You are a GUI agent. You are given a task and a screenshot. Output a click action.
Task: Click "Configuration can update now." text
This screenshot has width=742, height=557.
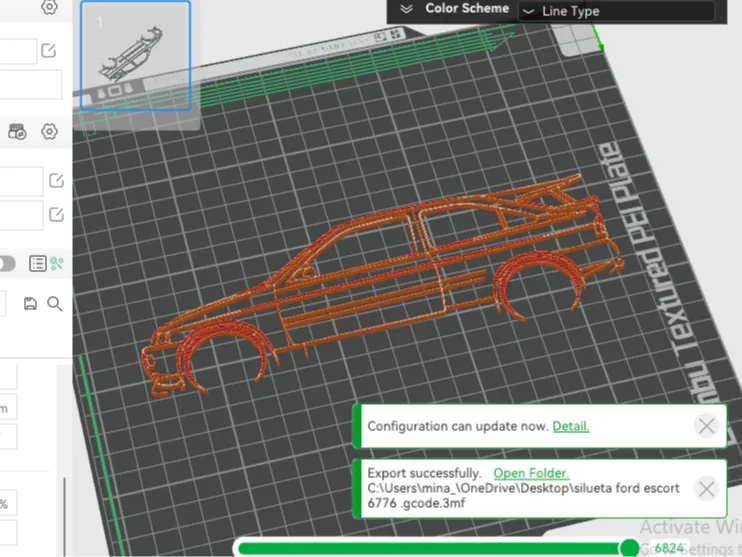[x=458, y=426]
